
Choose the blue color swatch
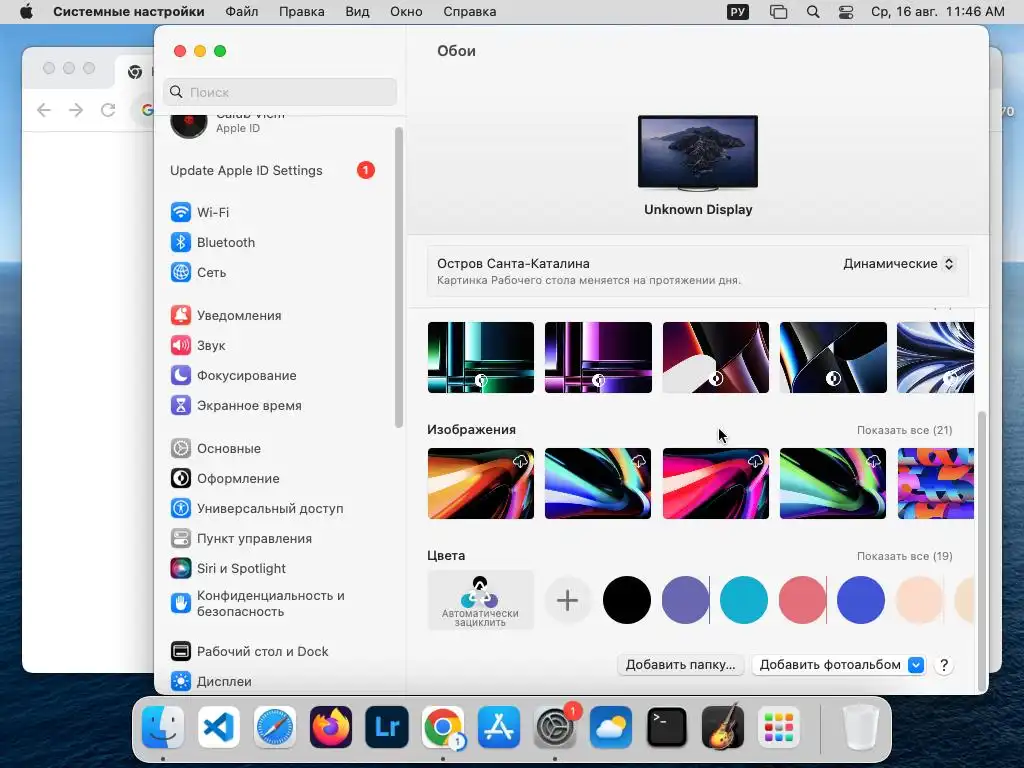pos(861,600)
